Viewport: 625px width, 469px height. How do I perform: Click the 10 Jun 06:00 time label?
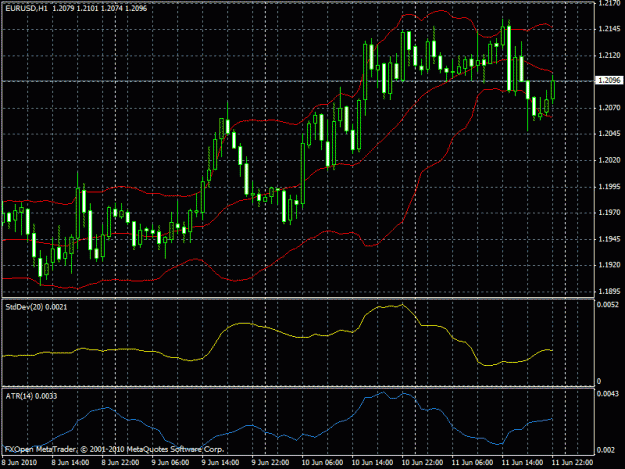[322, 463]
